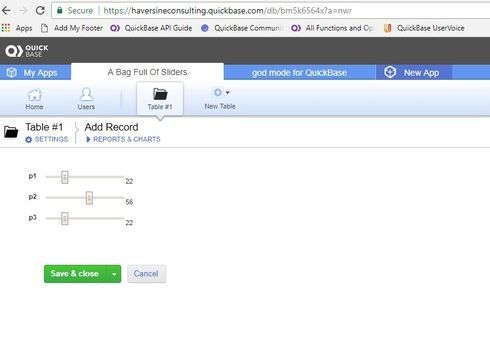This screenshot has width=490, height=363.
Task: Open the New Table dropdown arrow
Action: tap(228, 92)
